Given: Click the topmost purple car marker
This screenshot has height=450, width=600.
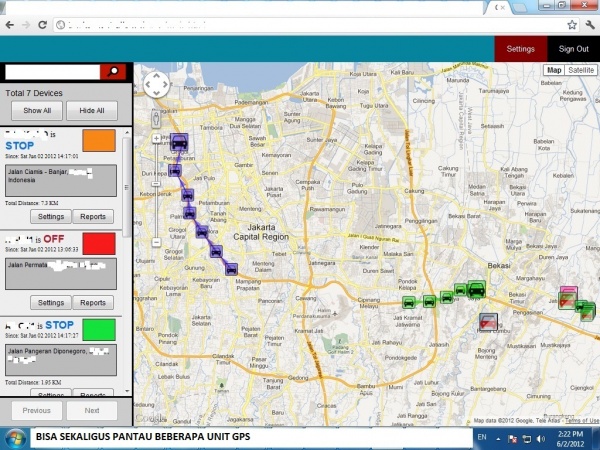Looking at the screenshot, I should tap(179, 142).
